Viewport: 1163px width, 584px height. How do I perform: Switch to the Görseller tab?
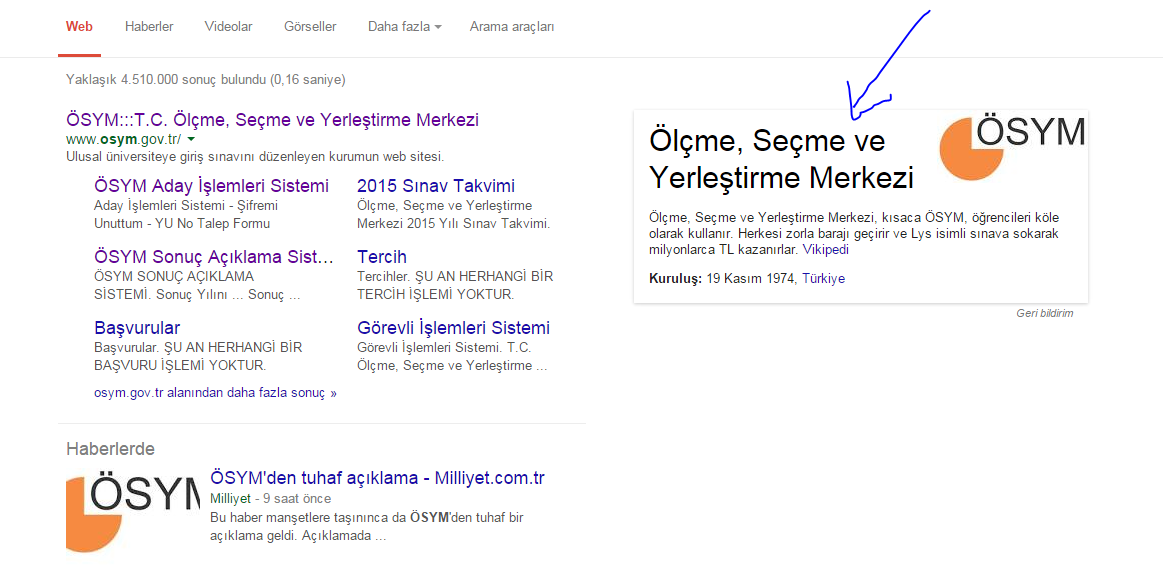coord(310,27)
